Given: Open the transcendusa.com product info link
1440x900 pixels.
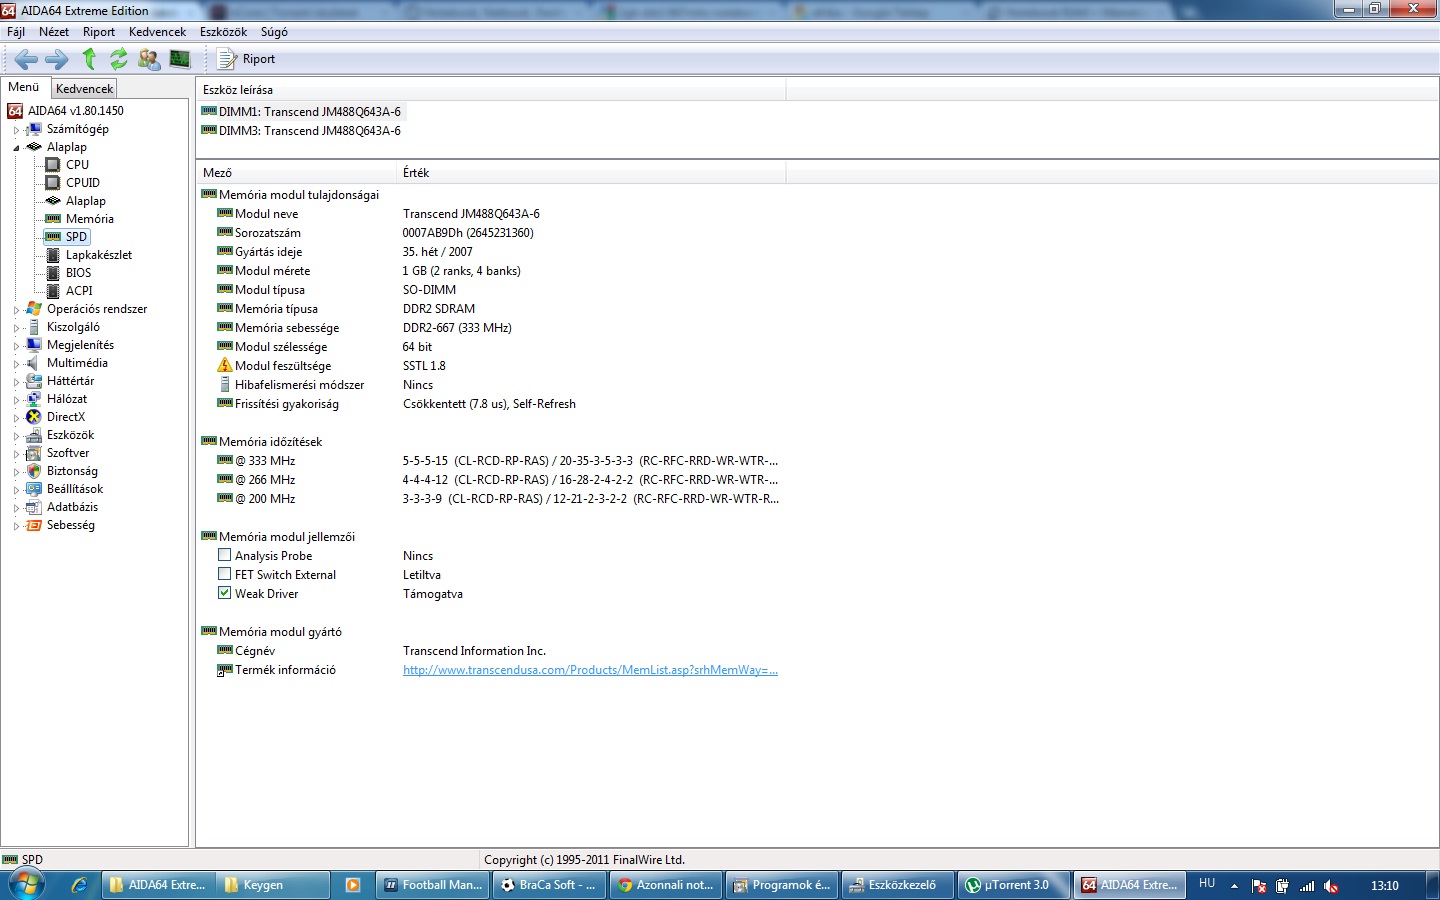Looking at the screenshot, I should (x=590, y=670).
